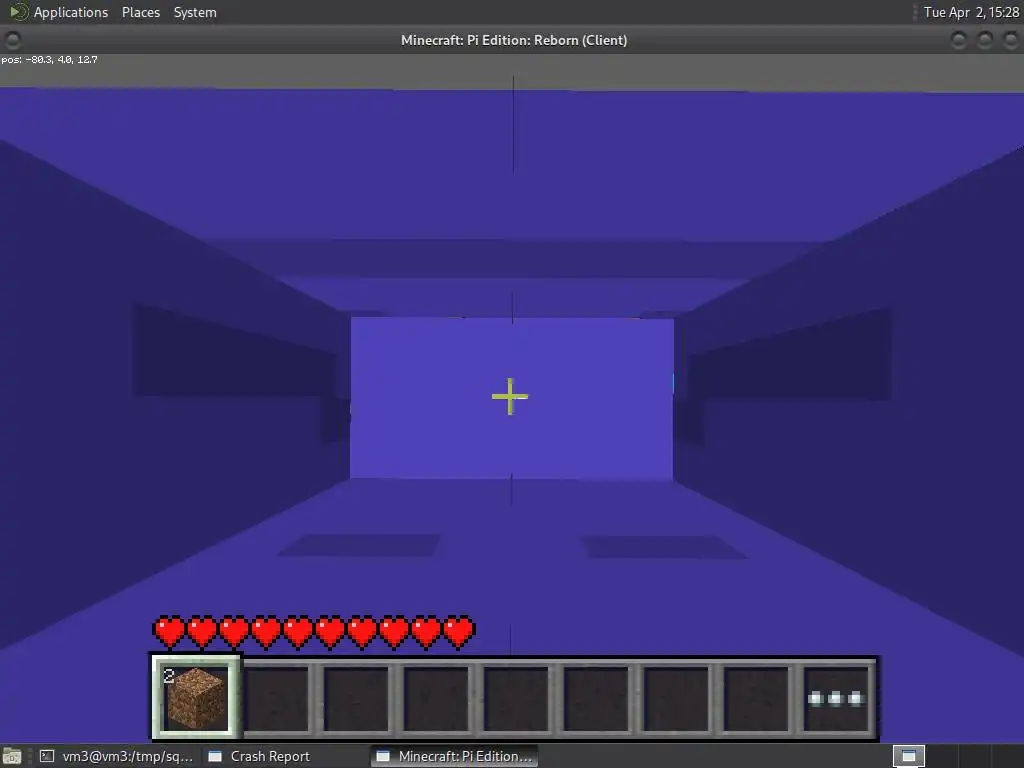Screen dimensions: 1024x768
Task: Select the third hotbar slot
Action: 356,699
